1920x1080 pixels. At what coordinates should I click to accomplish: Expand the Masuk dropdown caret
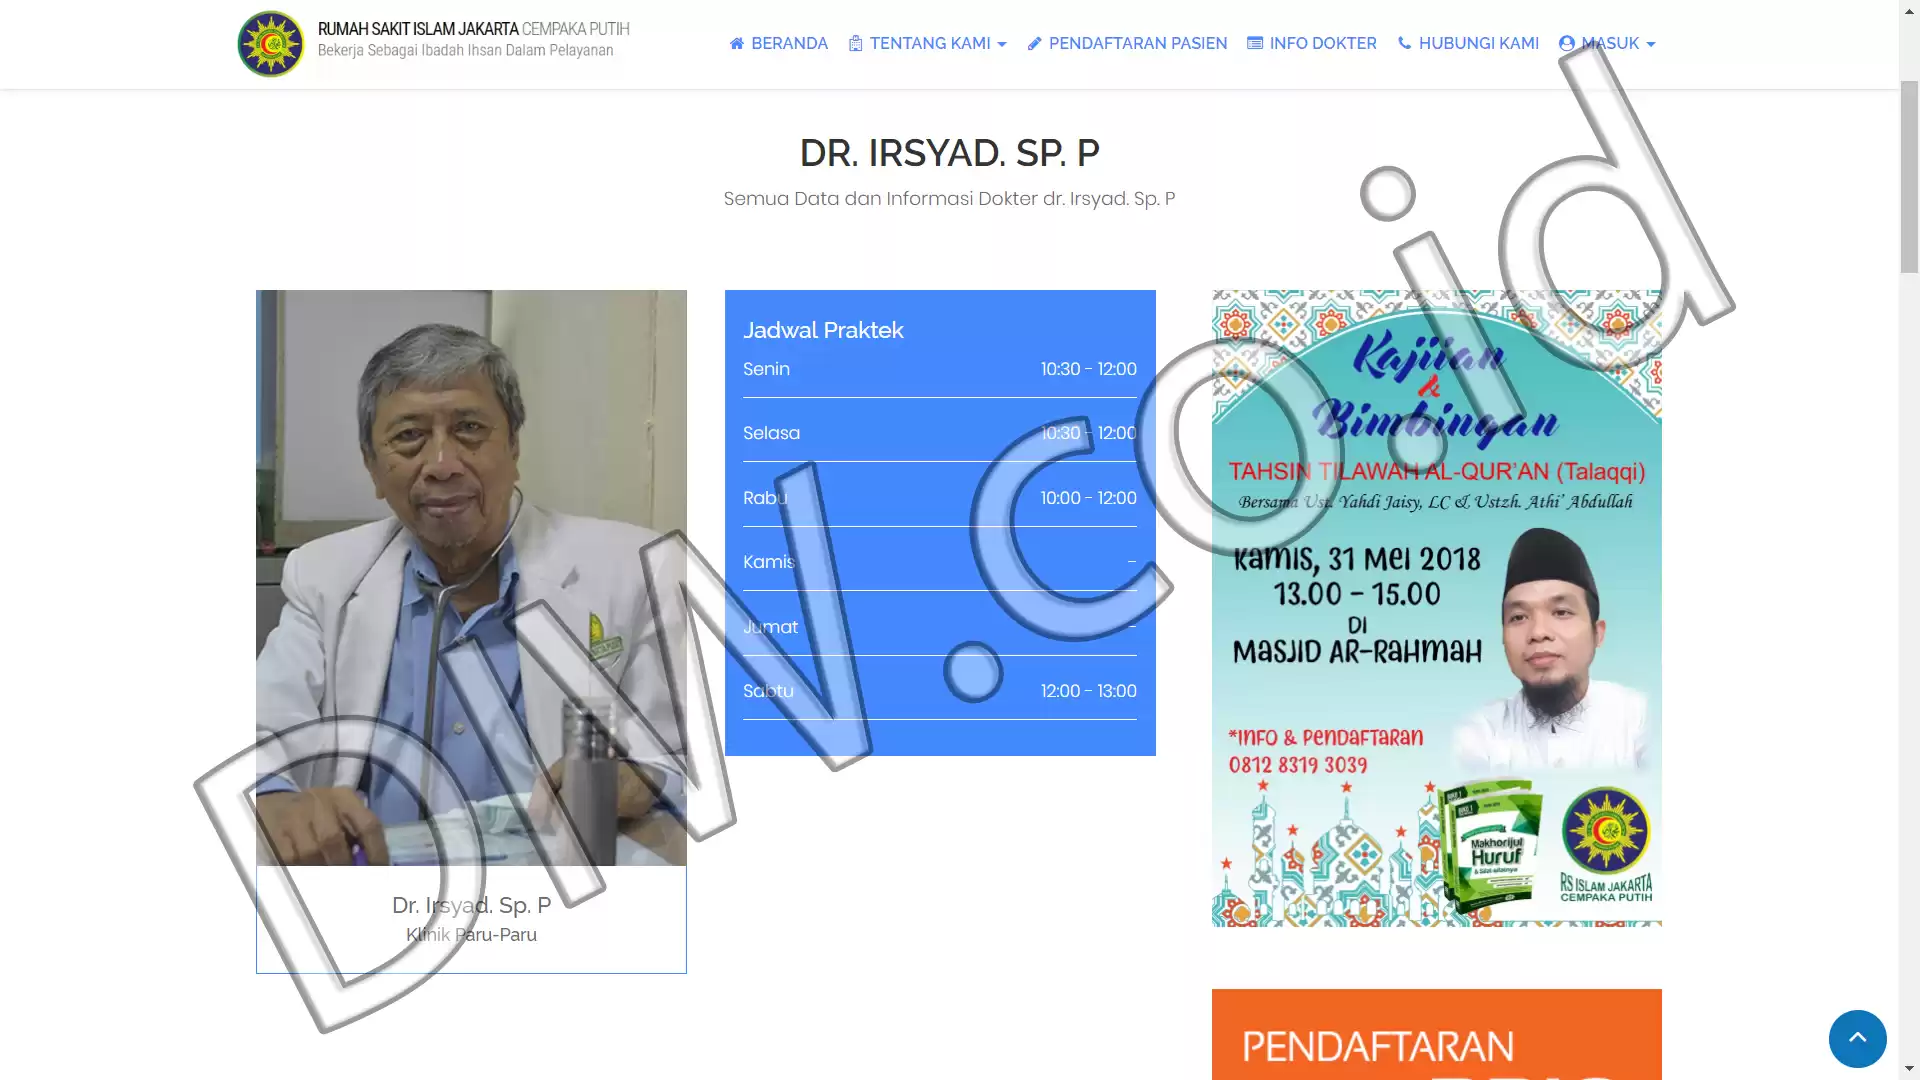click(x=1651, y=45)
